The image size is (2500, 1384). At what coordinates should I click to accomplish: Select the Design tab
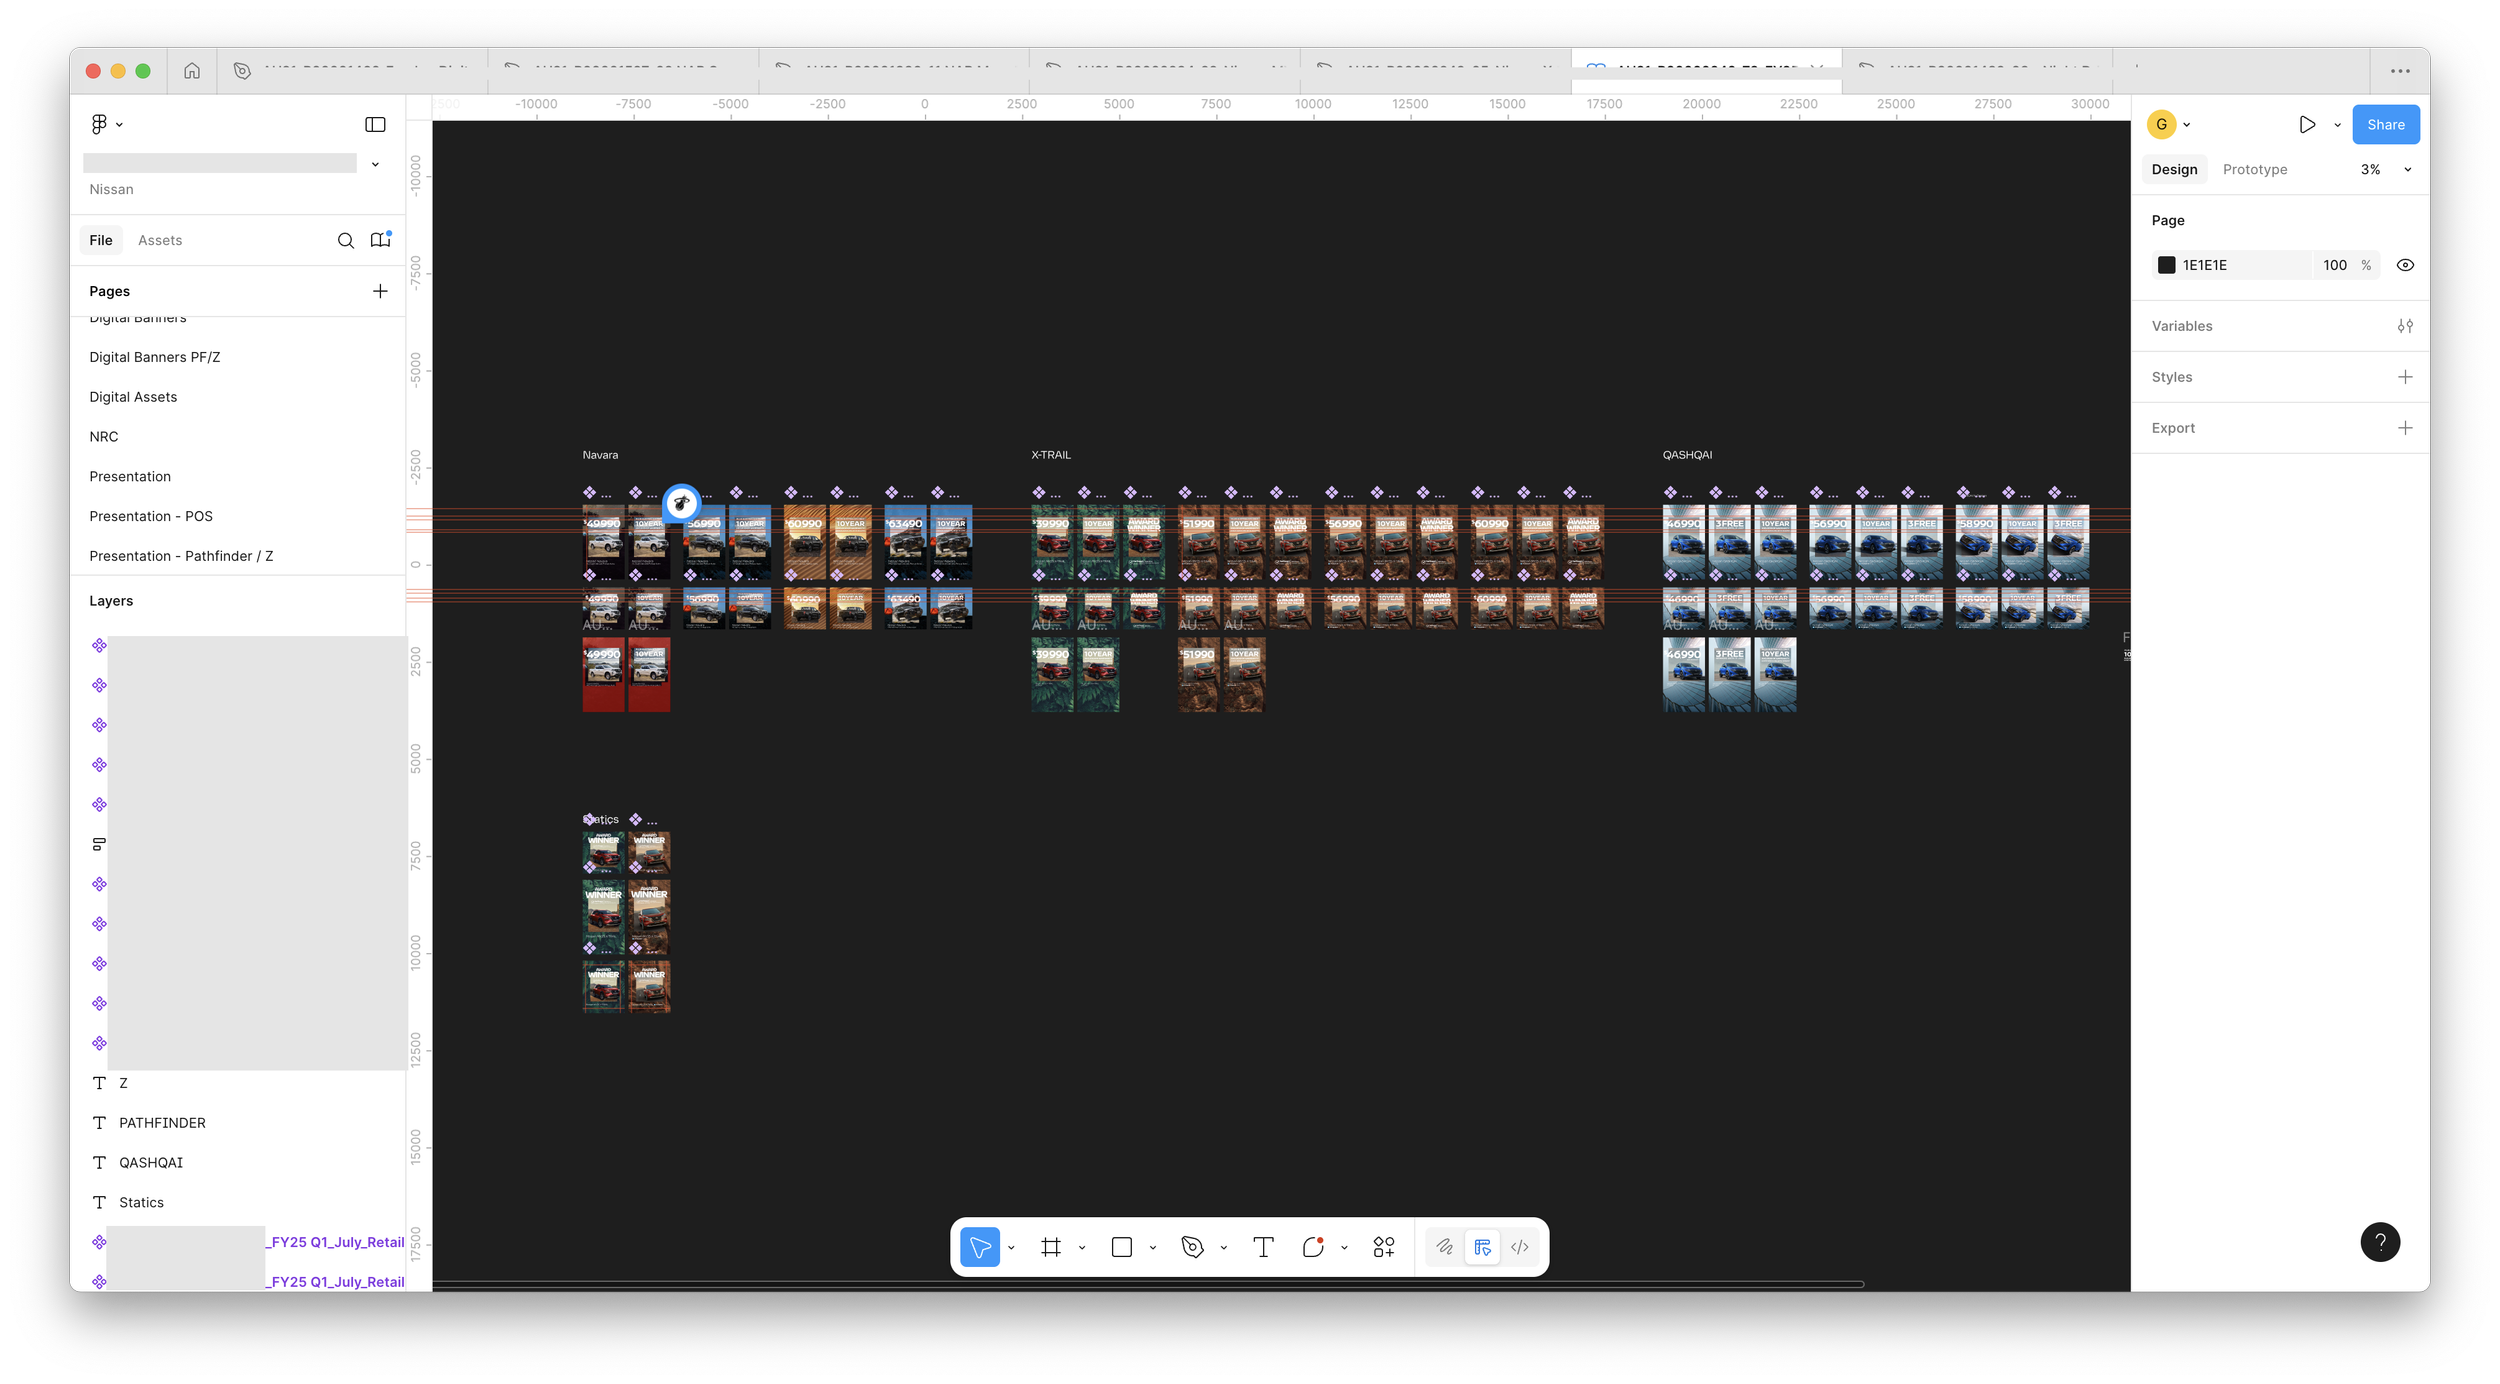(2174, 169)
